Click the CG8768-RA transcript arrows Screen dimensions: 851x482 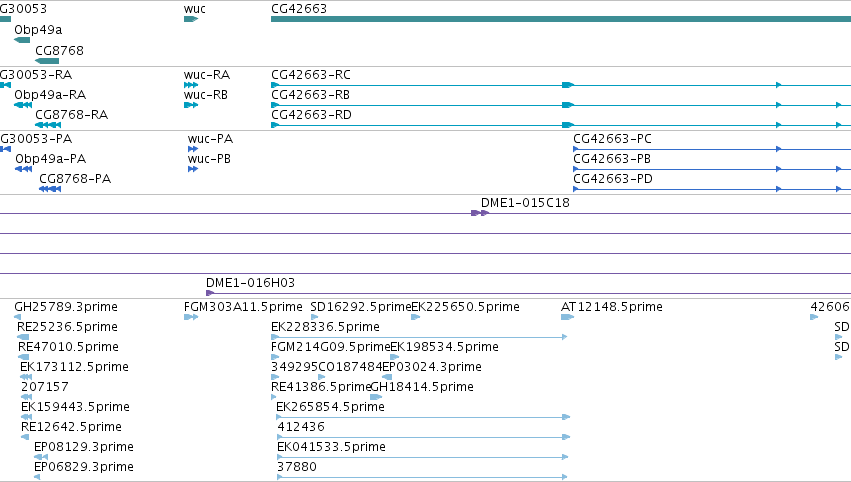point(48,125)
